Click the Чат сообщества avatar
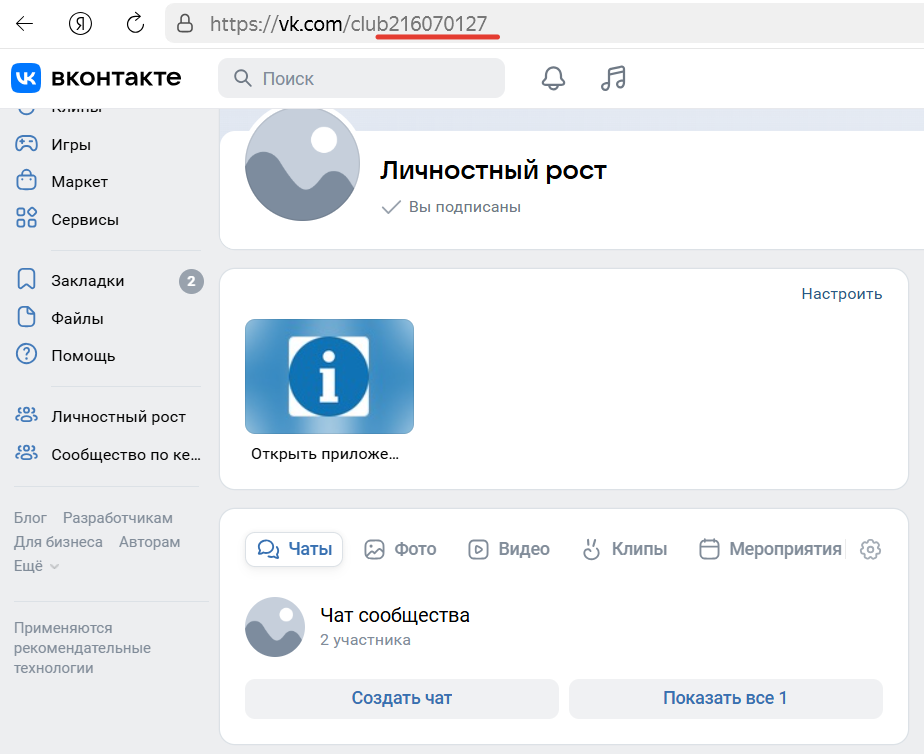This screenshot has height=754, width=924. pos(275,627)
